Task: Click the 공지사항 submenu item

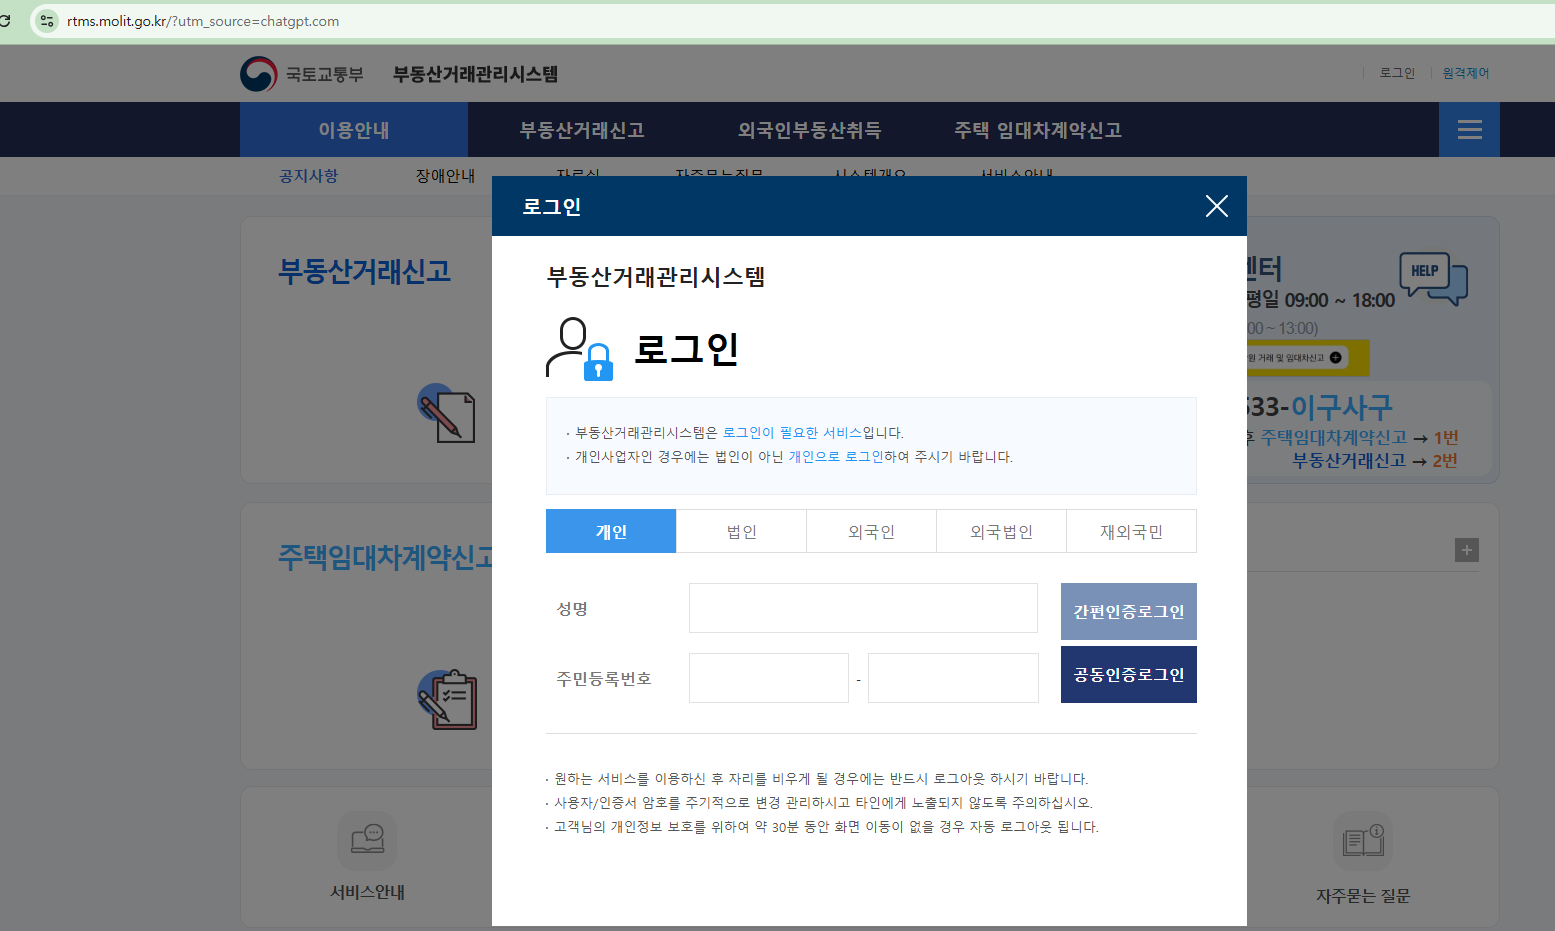Action: 307,175
